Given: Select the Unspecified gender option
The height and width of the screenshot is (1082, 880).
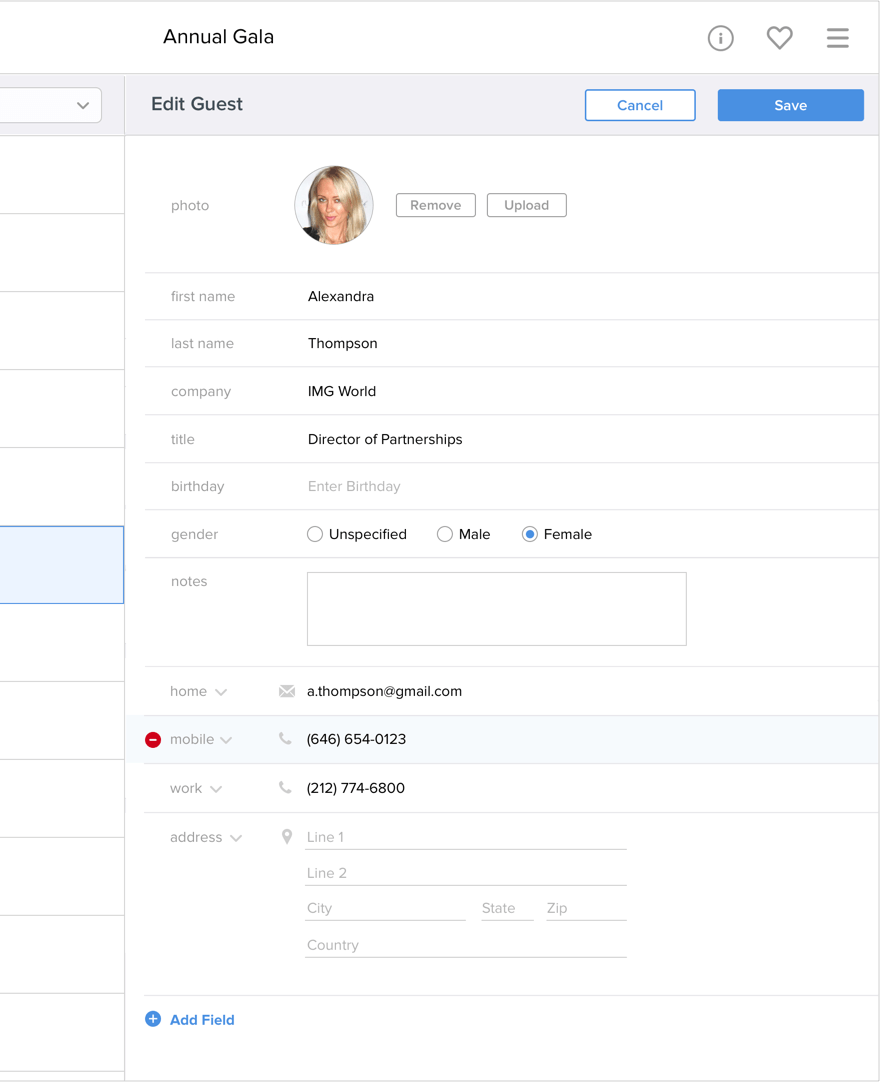Looking at the screenshot, I should coord(315,534).
